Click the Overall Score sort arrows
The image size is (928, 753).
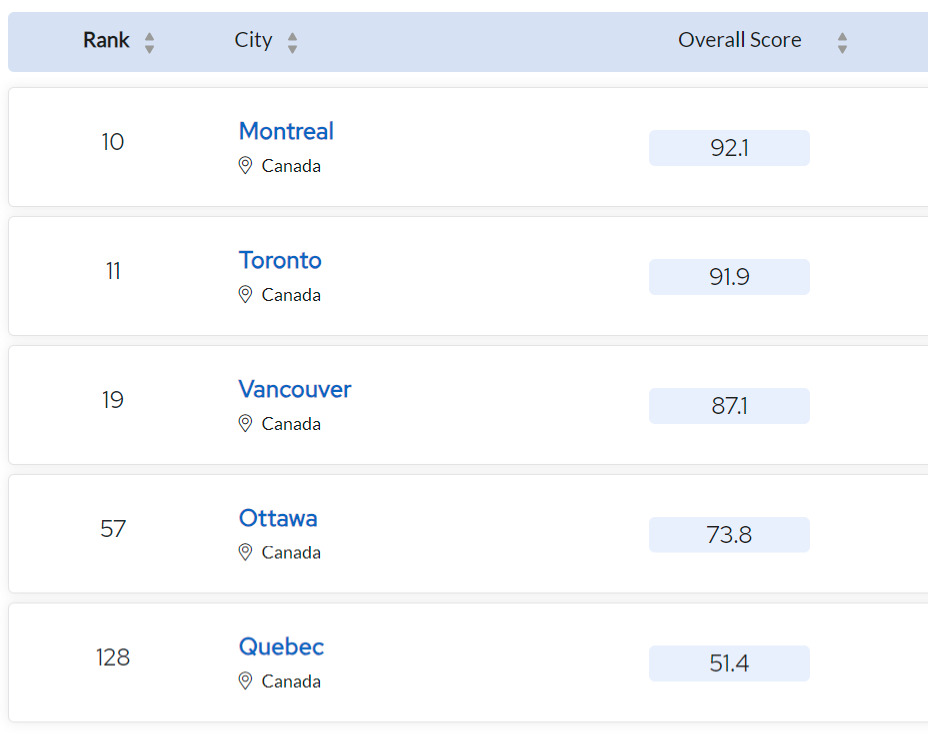(842, 42)
